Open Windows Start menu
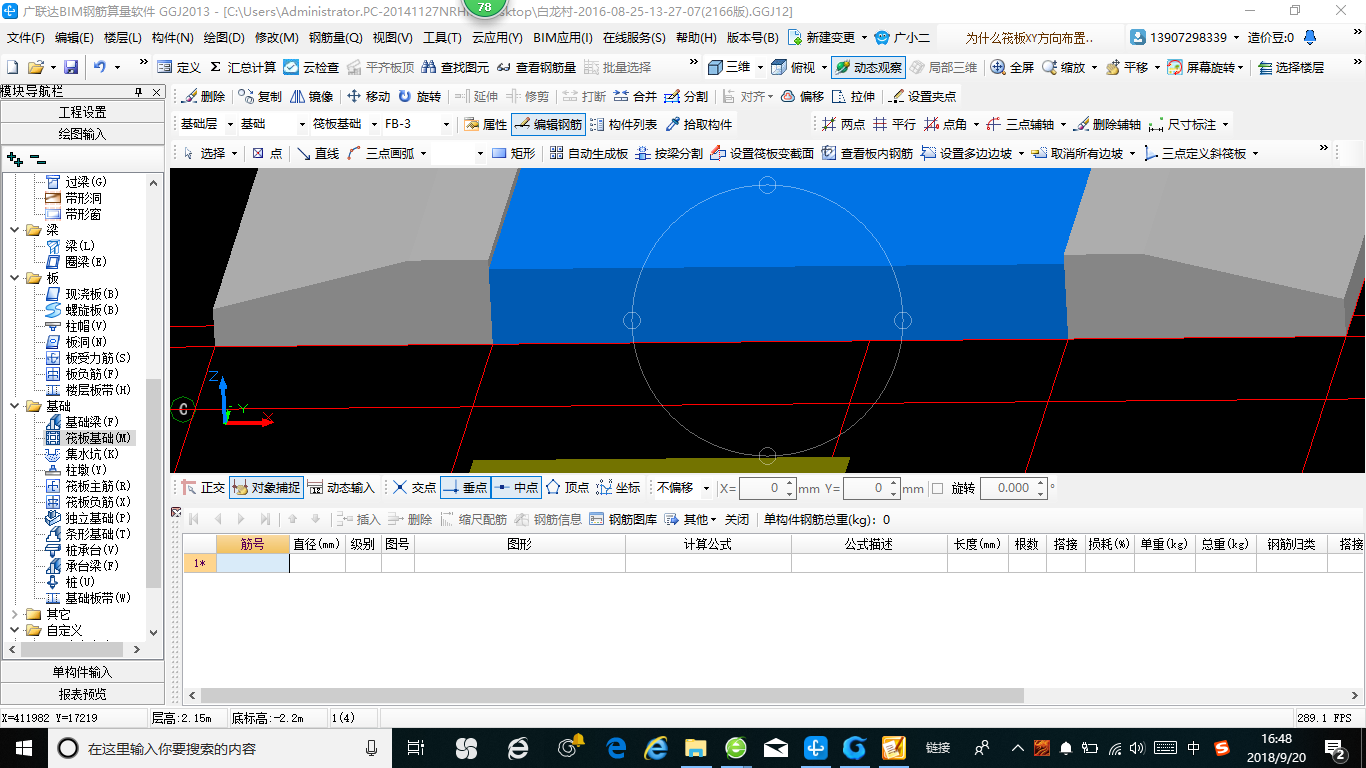This screenshot has height=768, width=1366. [23, 747]
